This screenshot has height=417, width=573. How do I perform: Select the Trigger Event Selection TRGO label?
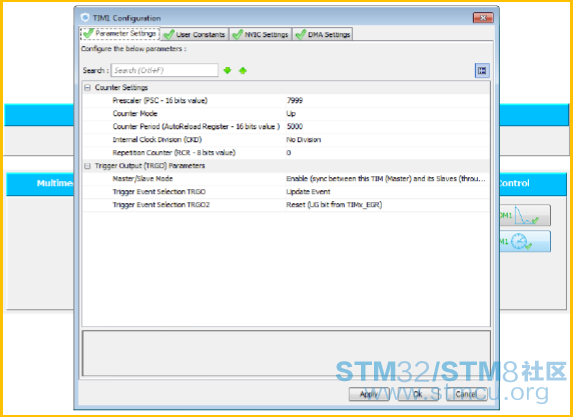(159, 192)
